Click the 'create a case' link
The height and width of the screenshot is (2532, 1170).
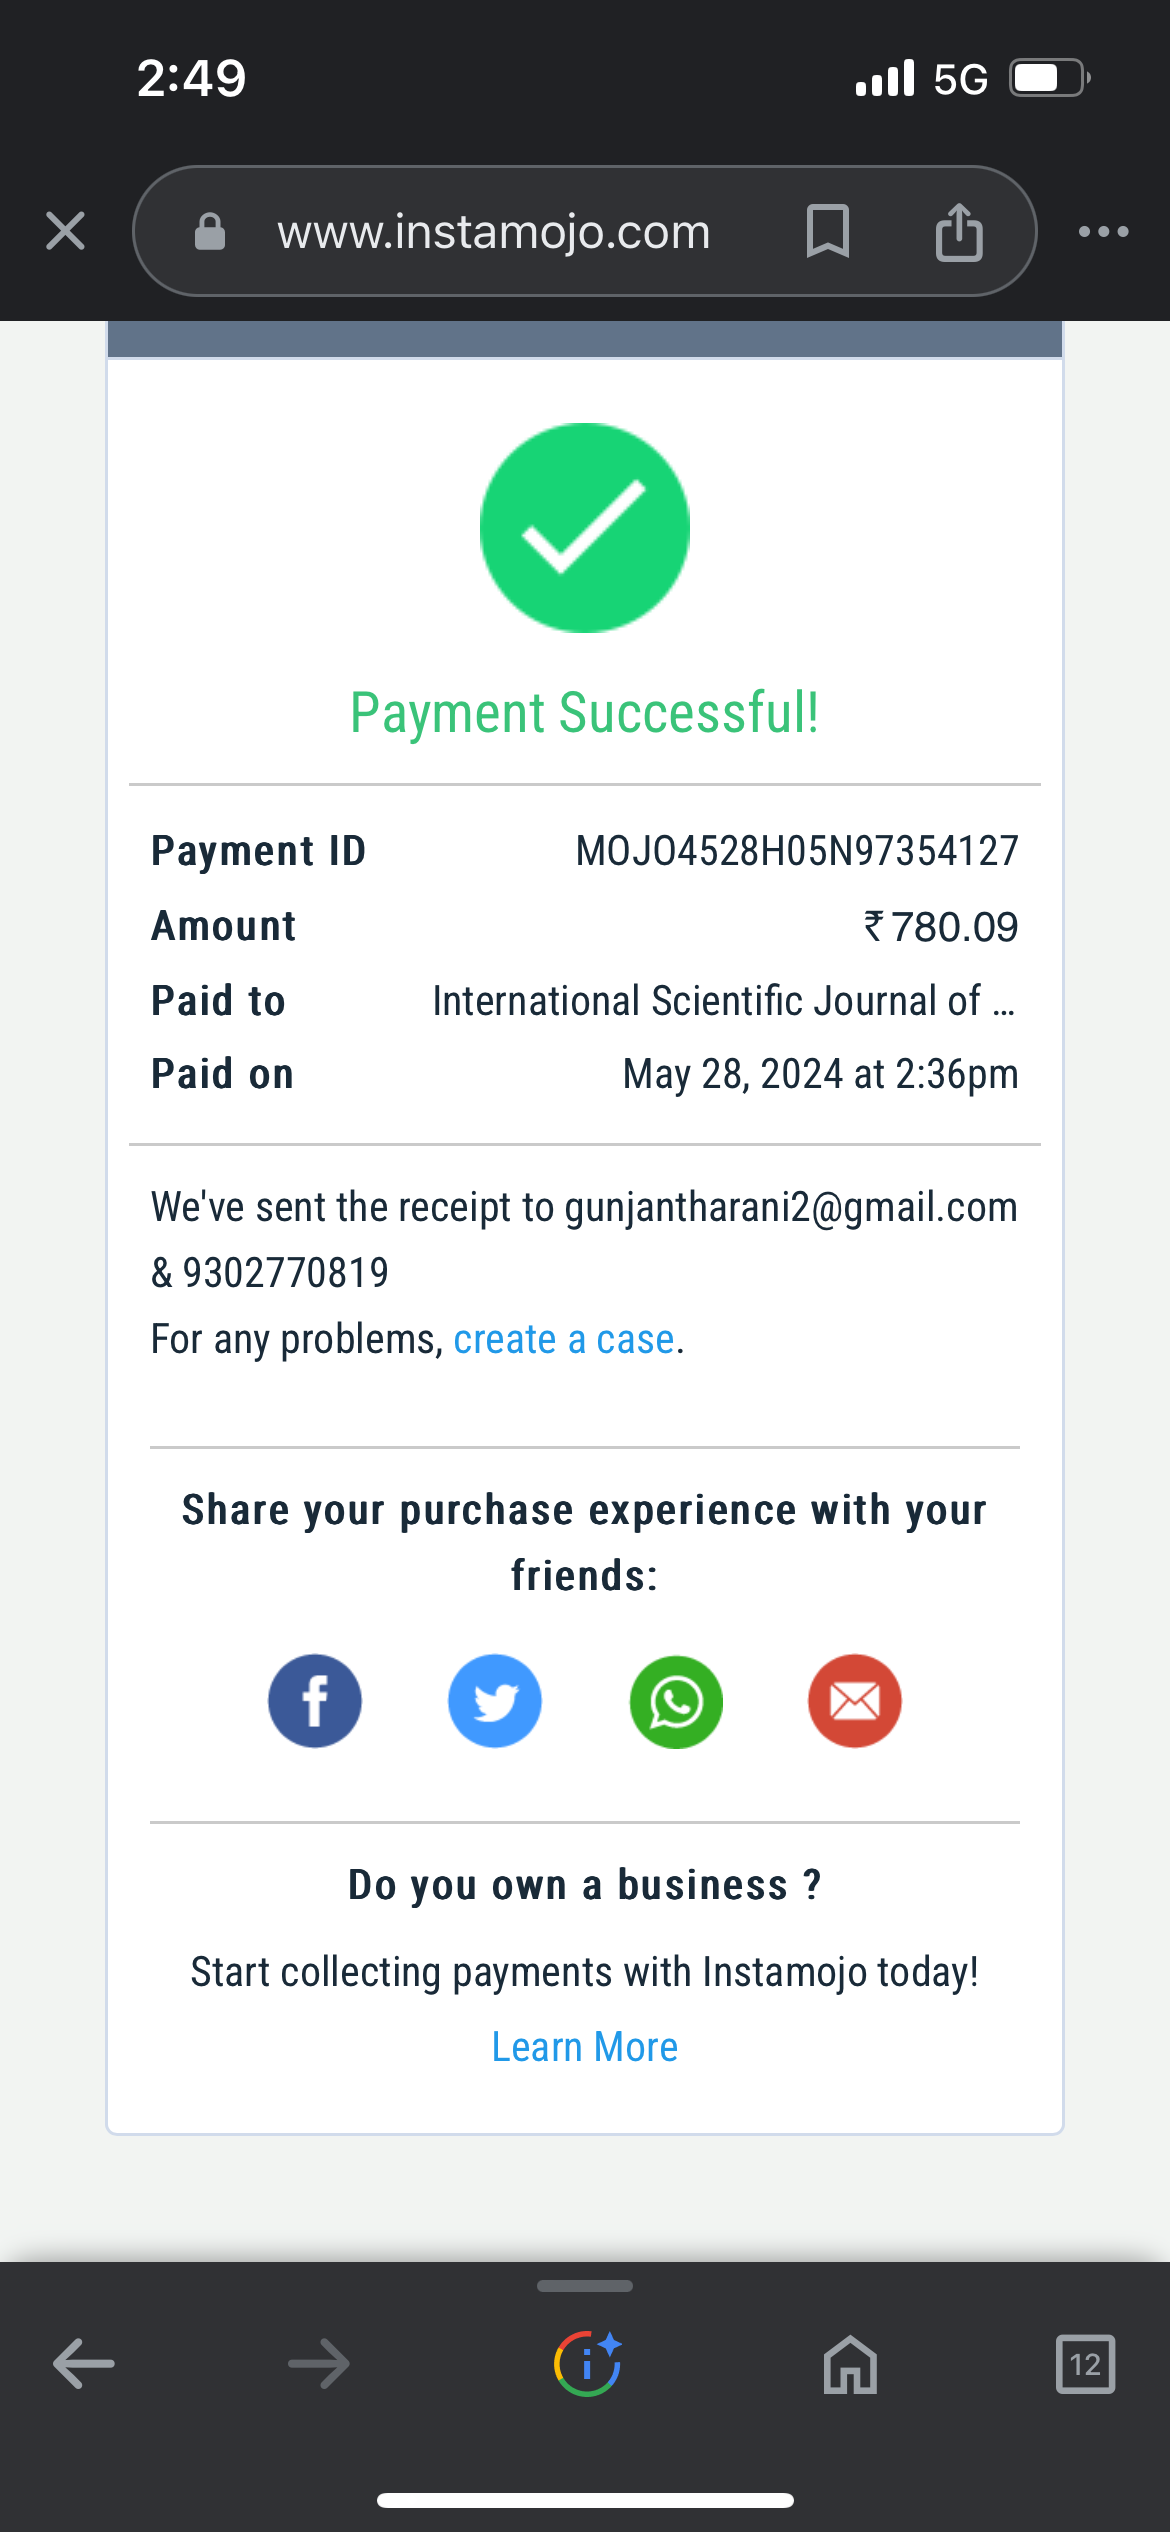point(564,1339)
